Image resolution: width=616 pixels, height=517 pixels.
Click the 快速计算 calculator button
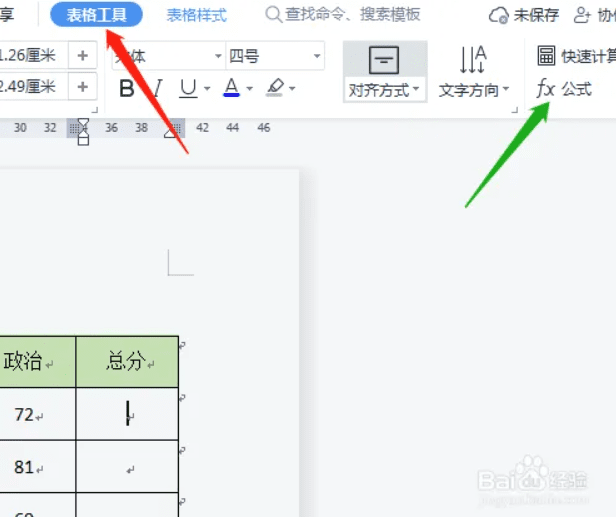[576, 56]
